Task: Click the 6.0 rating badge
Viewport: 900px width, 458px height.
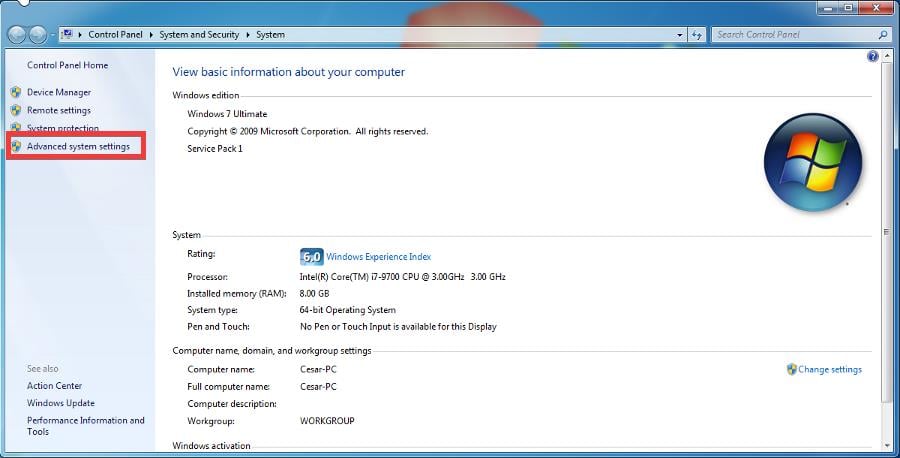Action: pyautogui.click(x=312, y=257)
